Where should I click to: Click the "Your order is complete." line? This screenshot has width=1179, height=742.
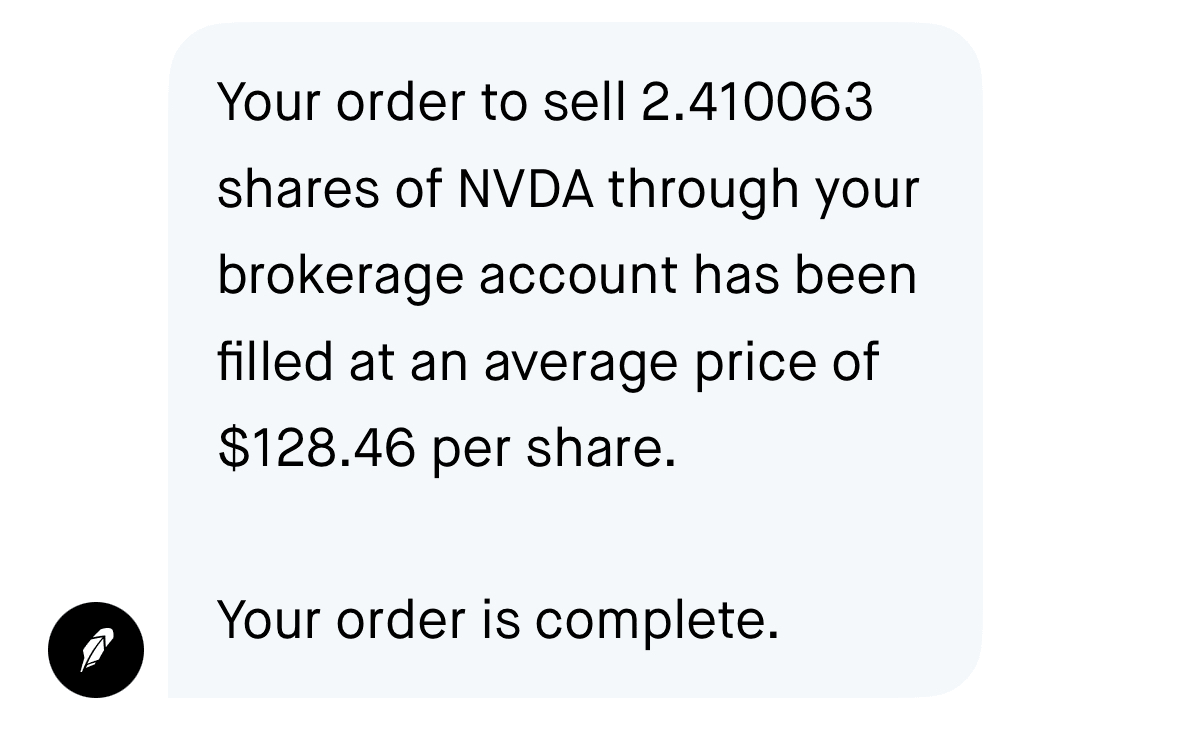pyautogui.click(x=497, y=620)
